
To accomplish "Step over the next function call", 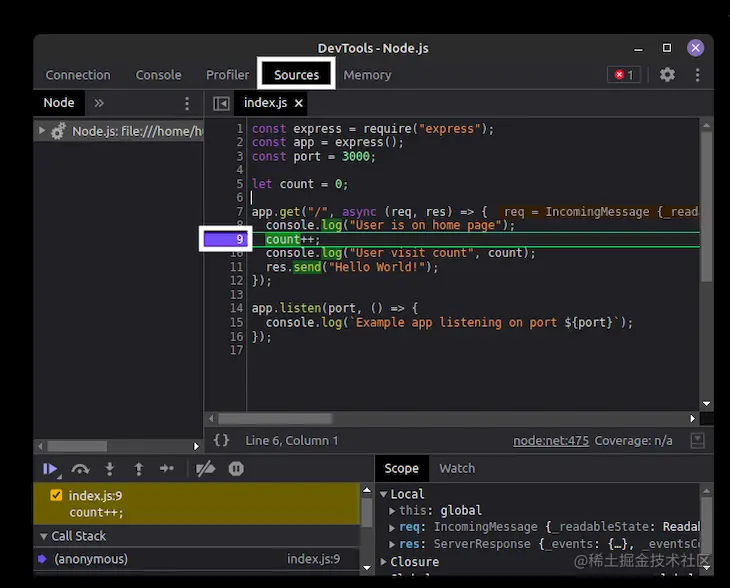I will [81, 469].
